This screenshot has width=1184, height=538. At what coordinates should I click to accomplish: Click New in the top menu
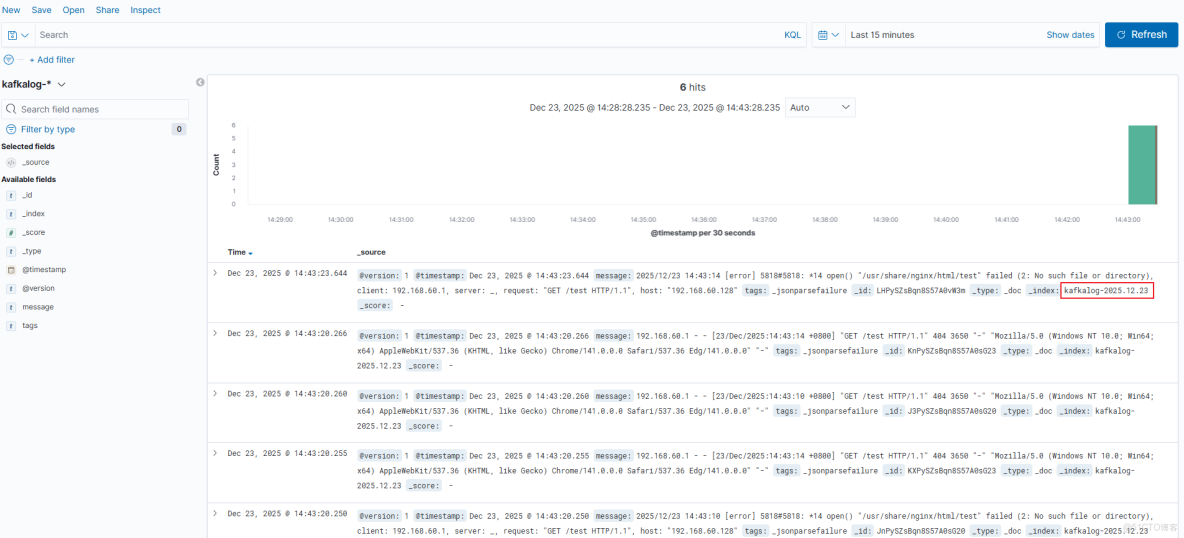(x=11, y=10)
